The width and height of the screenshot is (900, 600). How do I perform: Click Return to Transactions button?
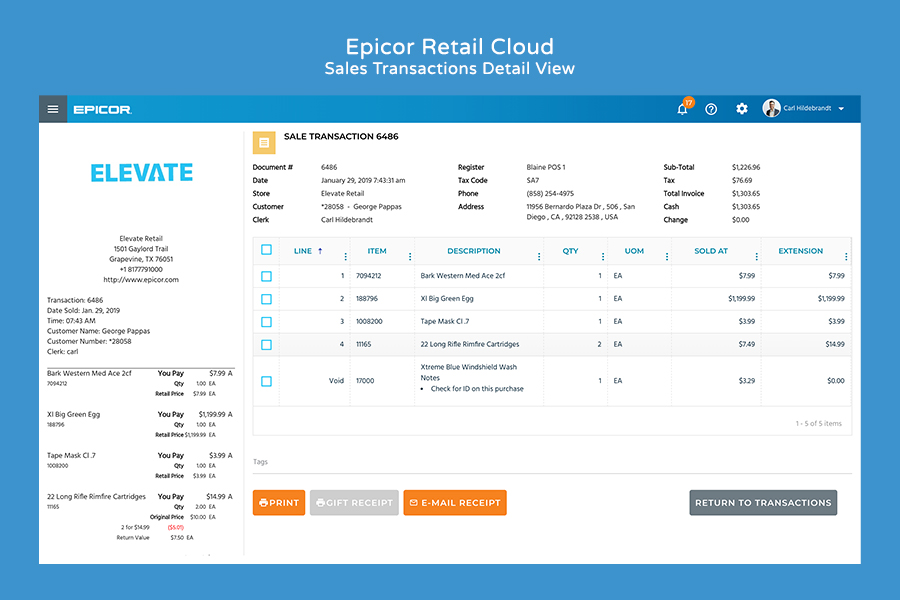tap(763, 503)
